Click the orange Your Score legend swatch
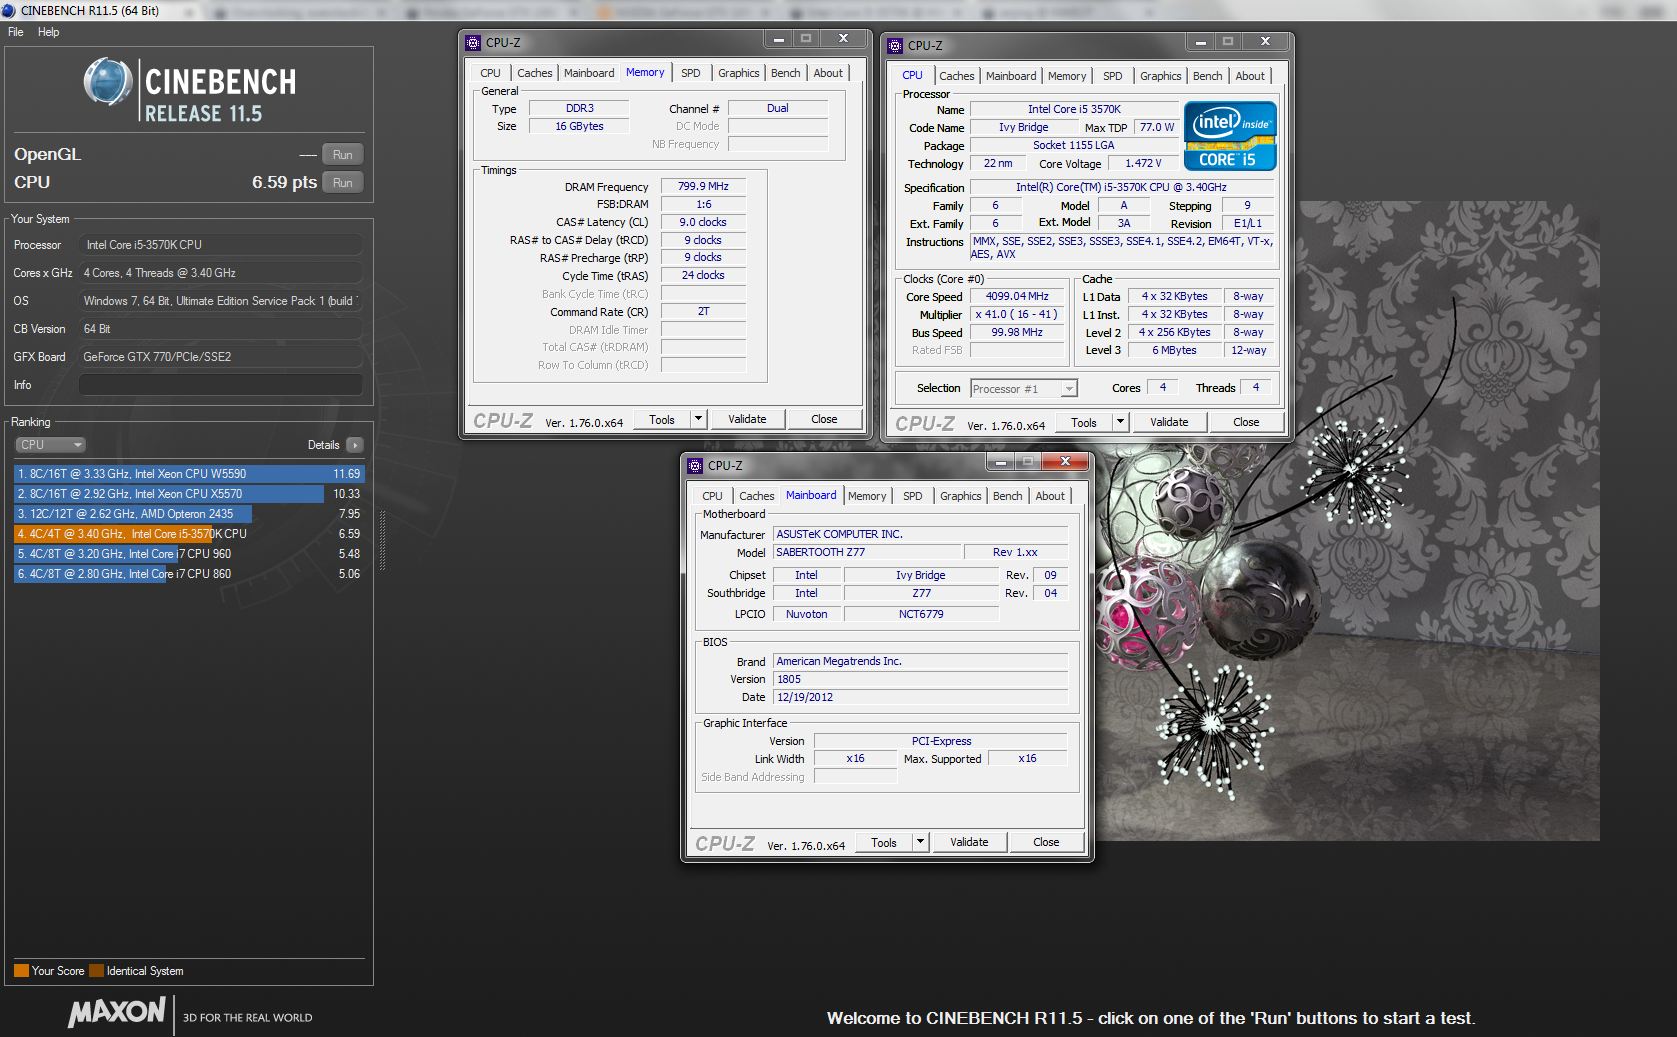 coord(21,971)
